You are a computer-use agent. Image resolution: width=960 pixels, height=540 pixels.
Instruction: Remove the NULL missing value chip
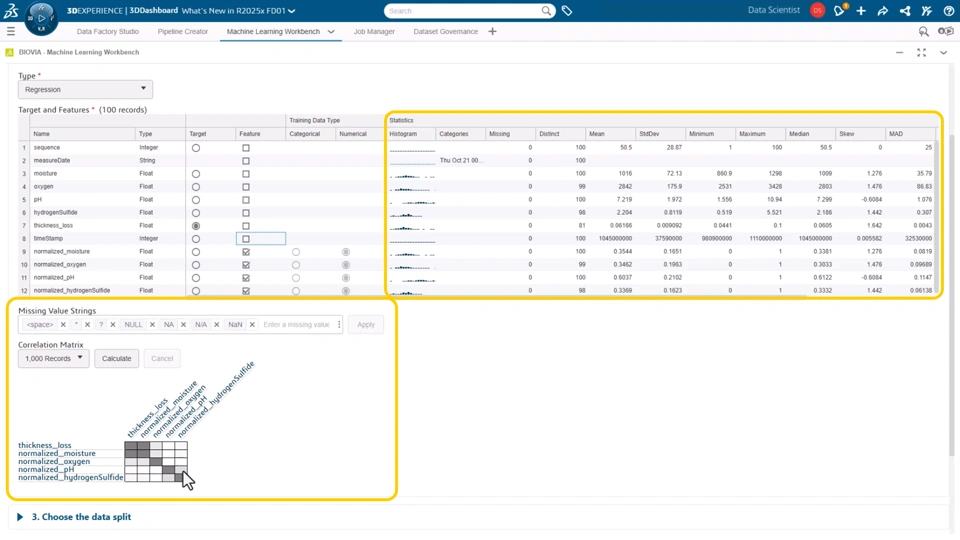tap(152, 324)
